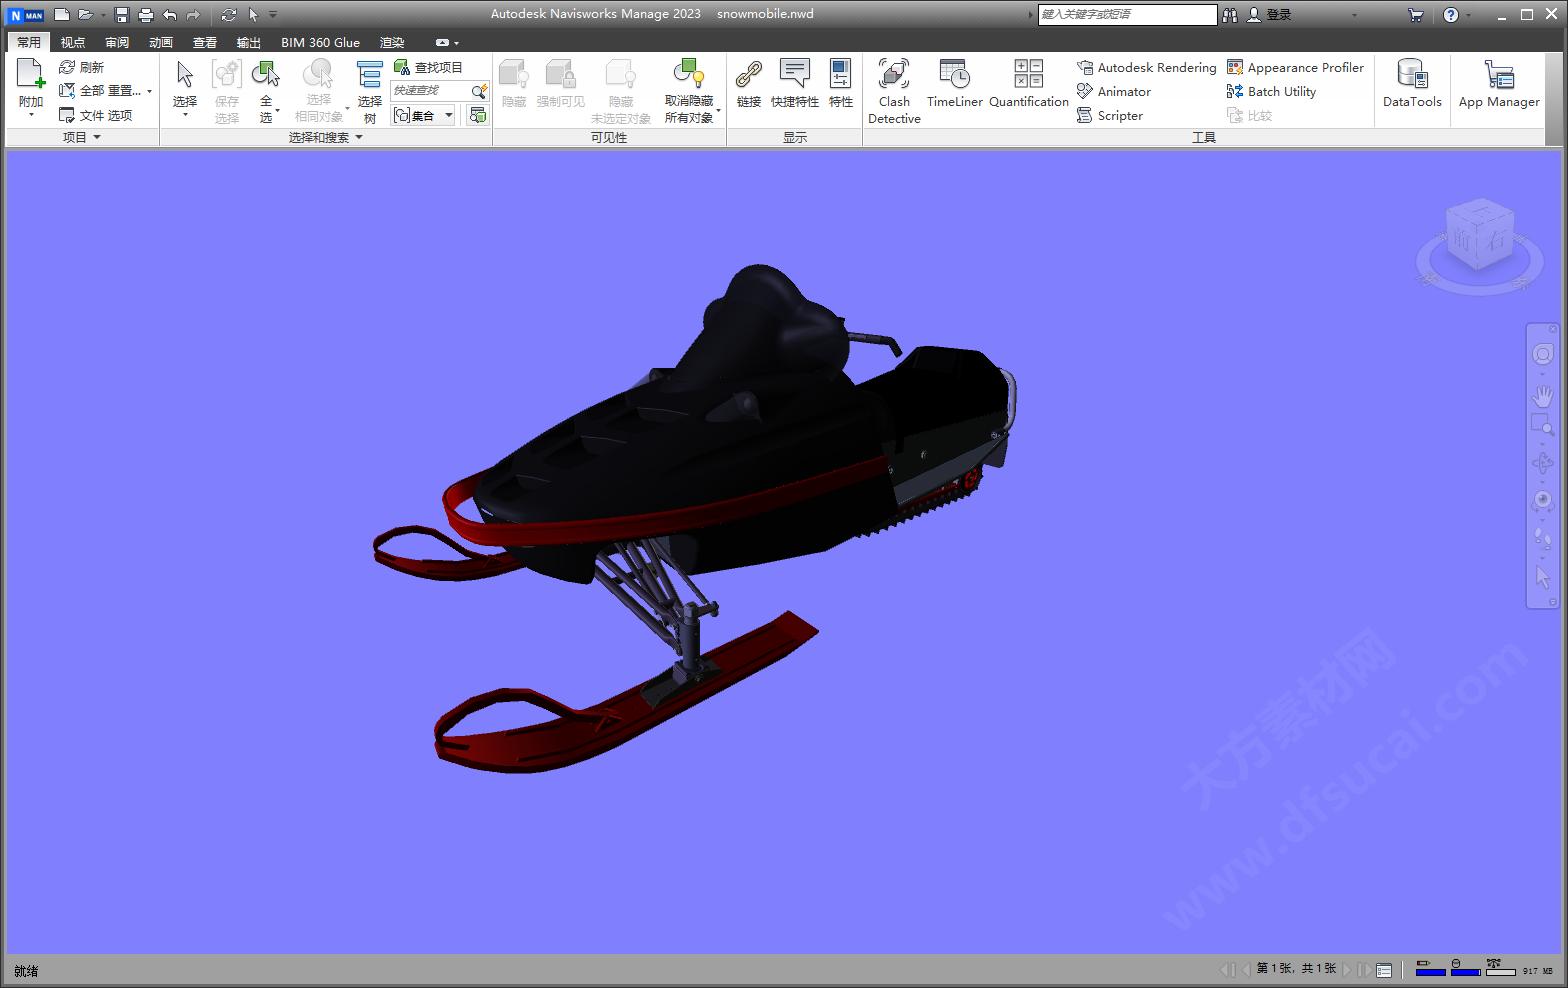Viewport: 1568px width, 988px height.
Task: Switch to the View (查看) tab
Action: (205, 42)
